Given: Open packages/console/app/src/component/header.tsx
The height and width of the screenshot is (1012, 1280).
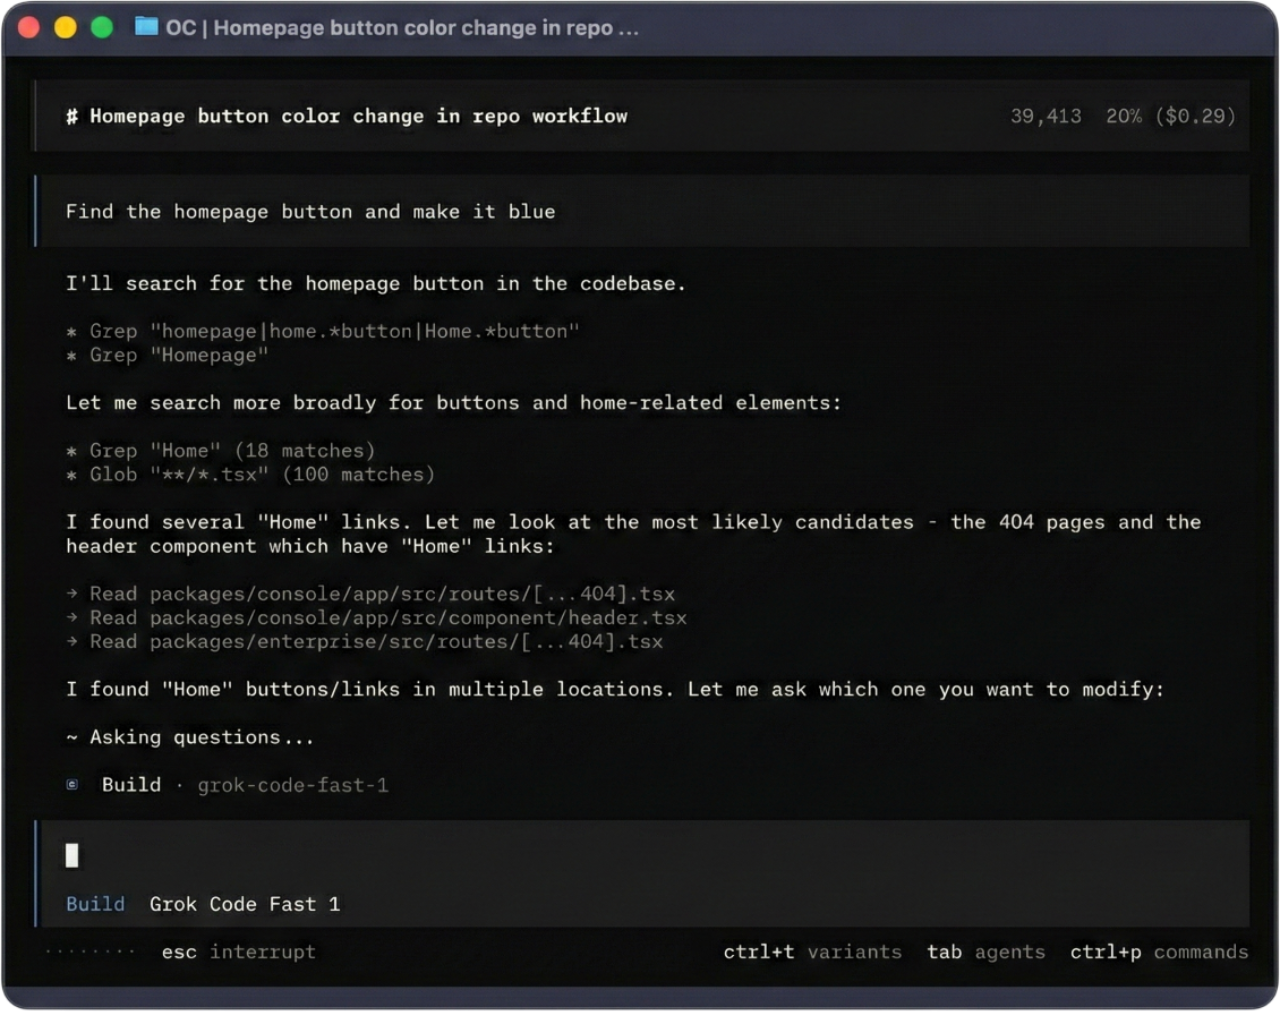Looking at the screenshot, I should (388, 618).
